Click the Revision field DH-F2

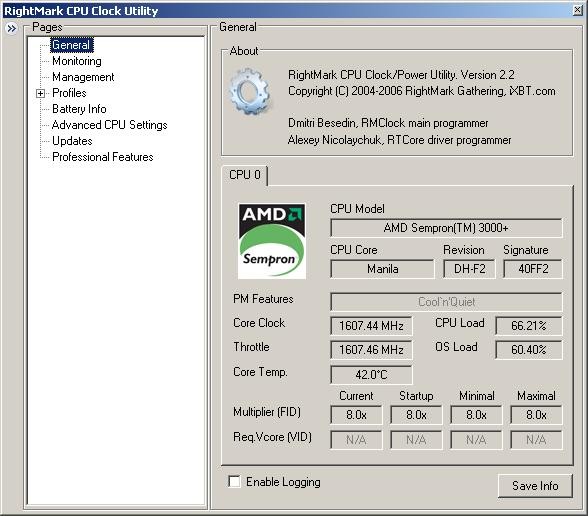[469, 269]
